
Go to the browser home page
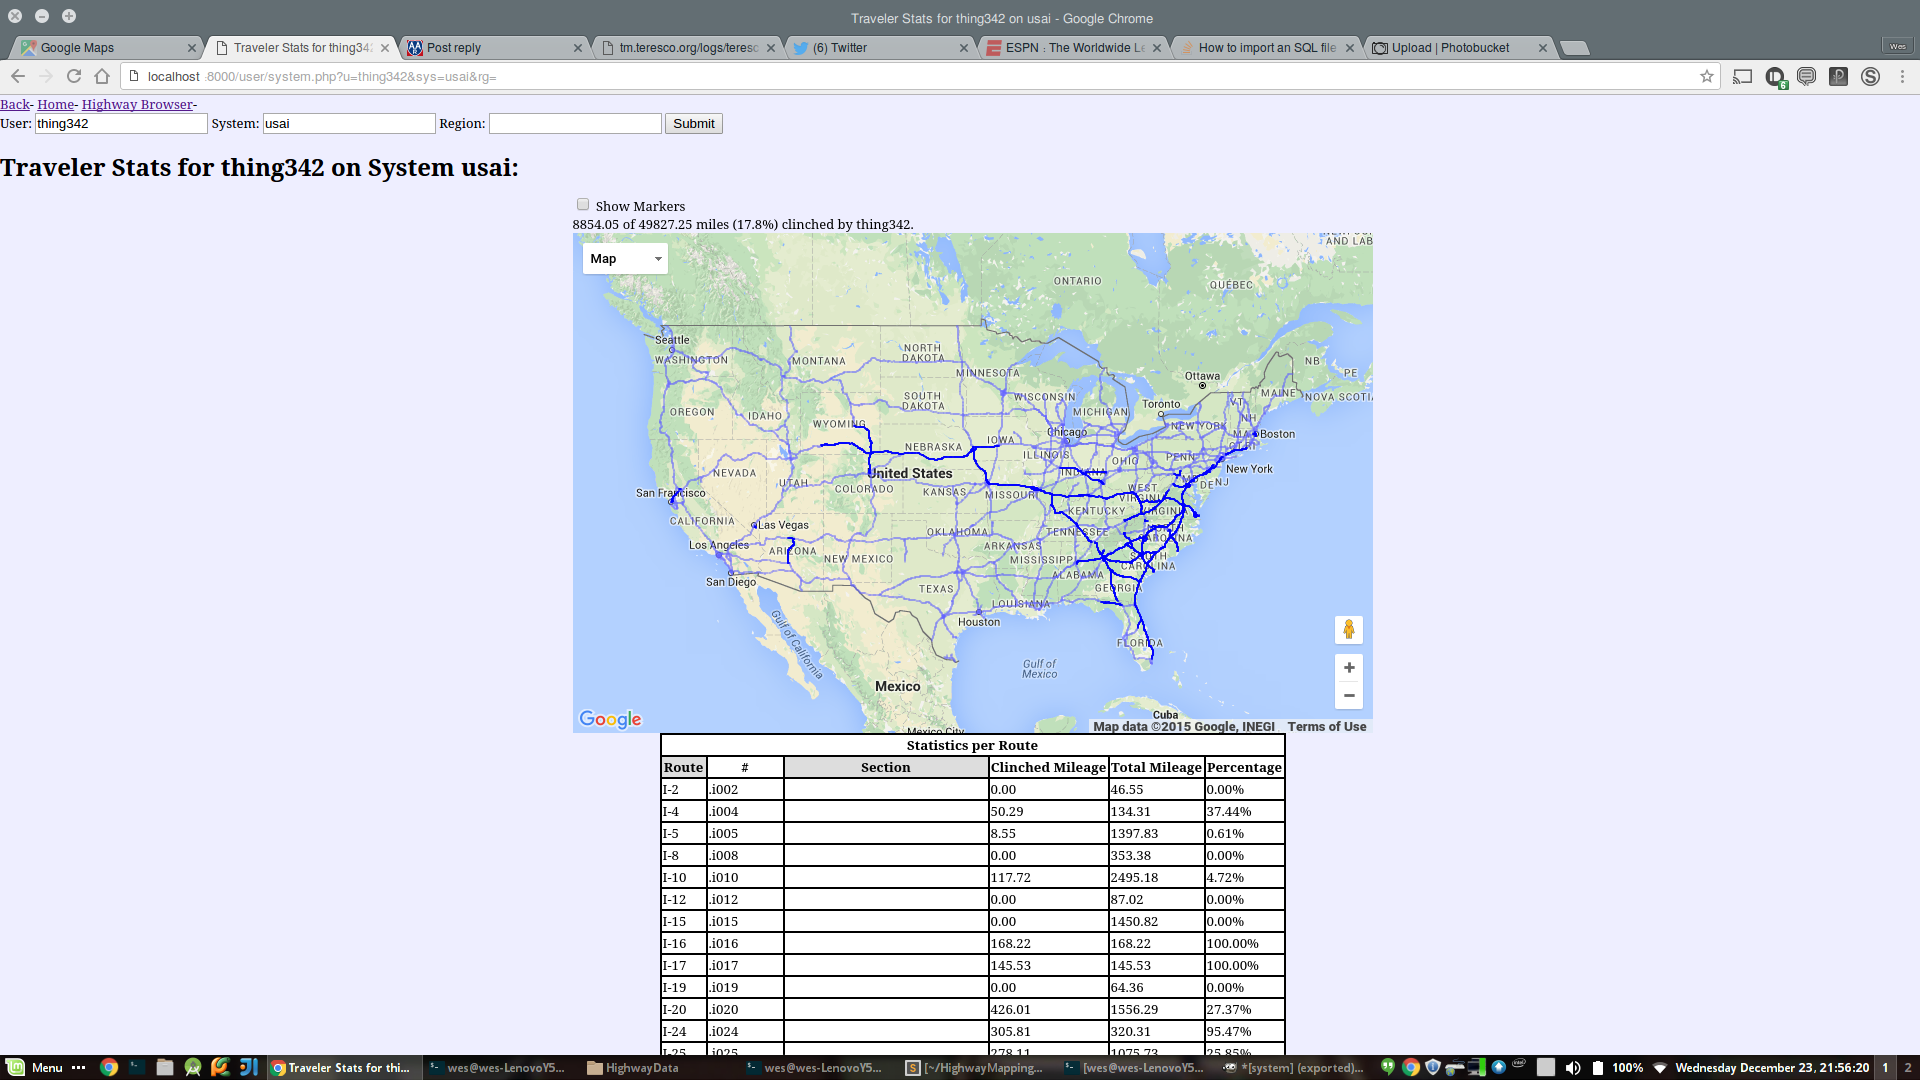coord(102,76)
